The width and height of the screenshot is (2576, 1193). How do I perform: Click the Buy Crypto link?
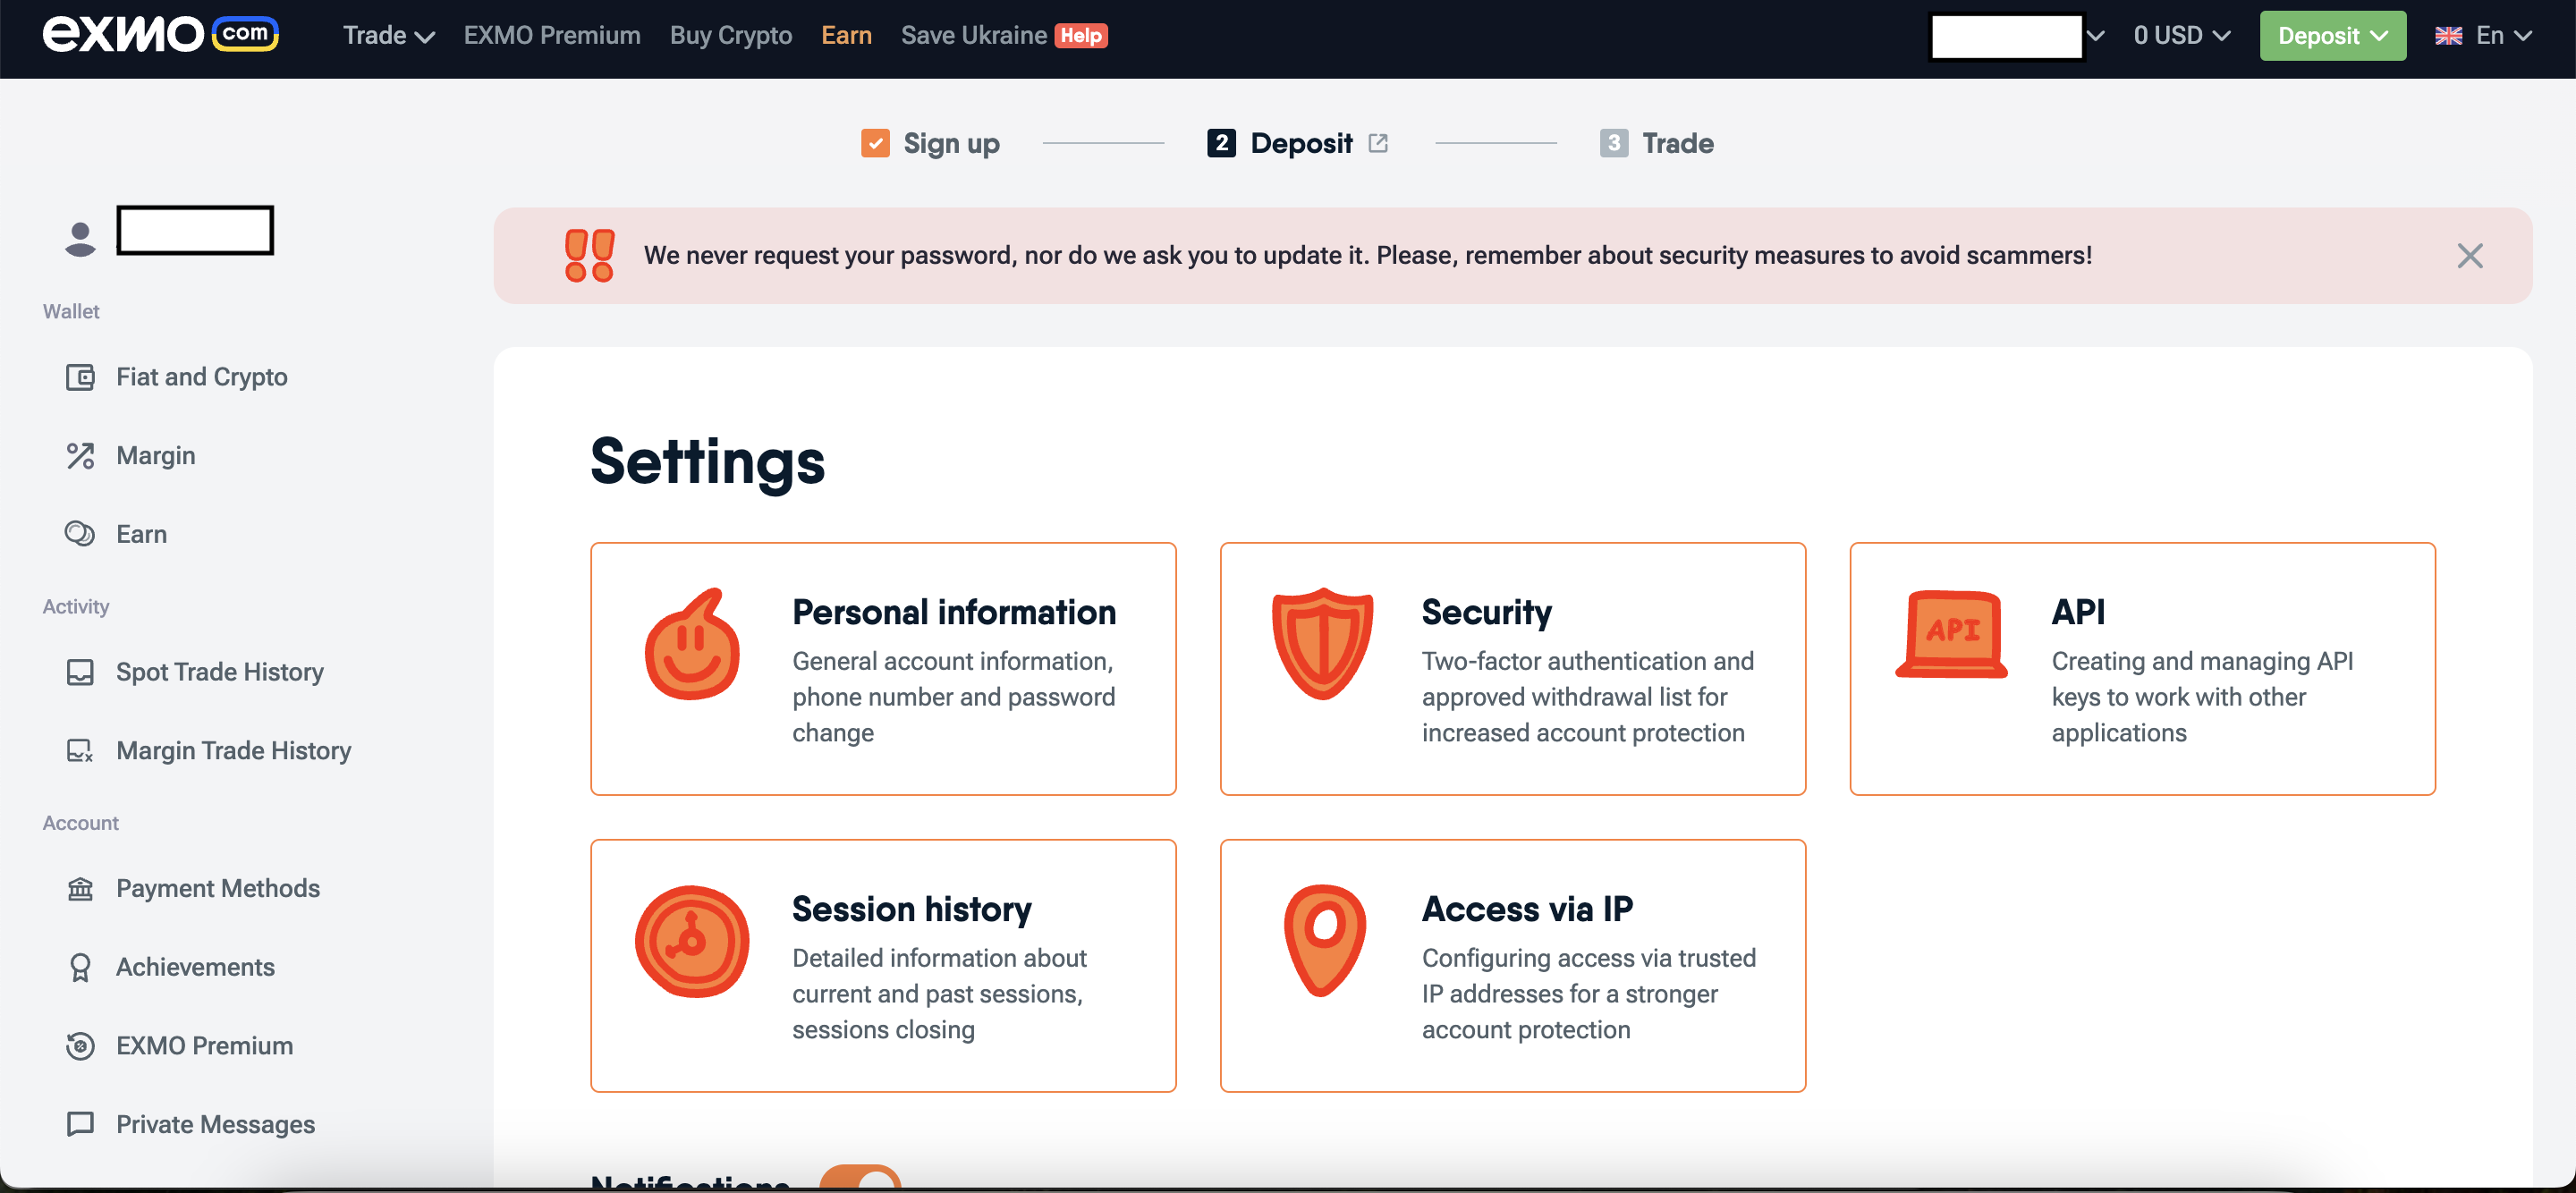click(731, 35)
